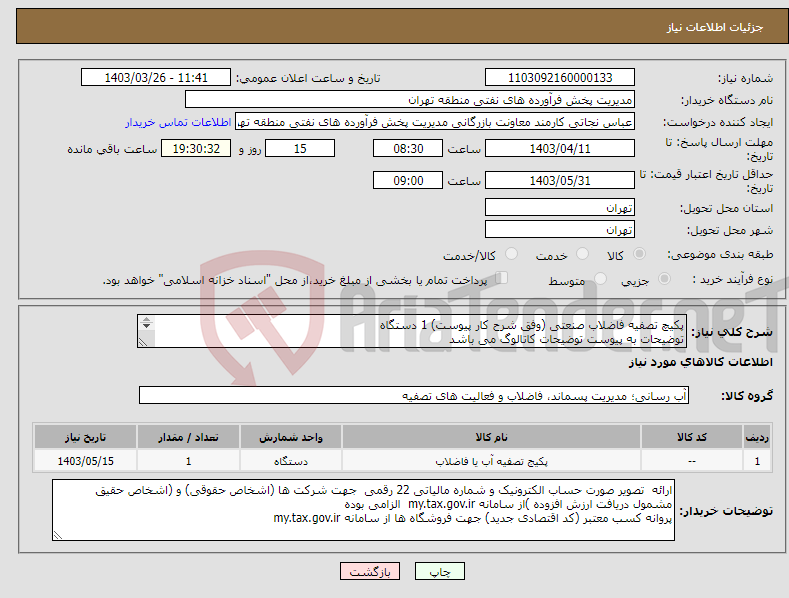Click remaining days field 15
789x598 pixels.
pos(300,148)
